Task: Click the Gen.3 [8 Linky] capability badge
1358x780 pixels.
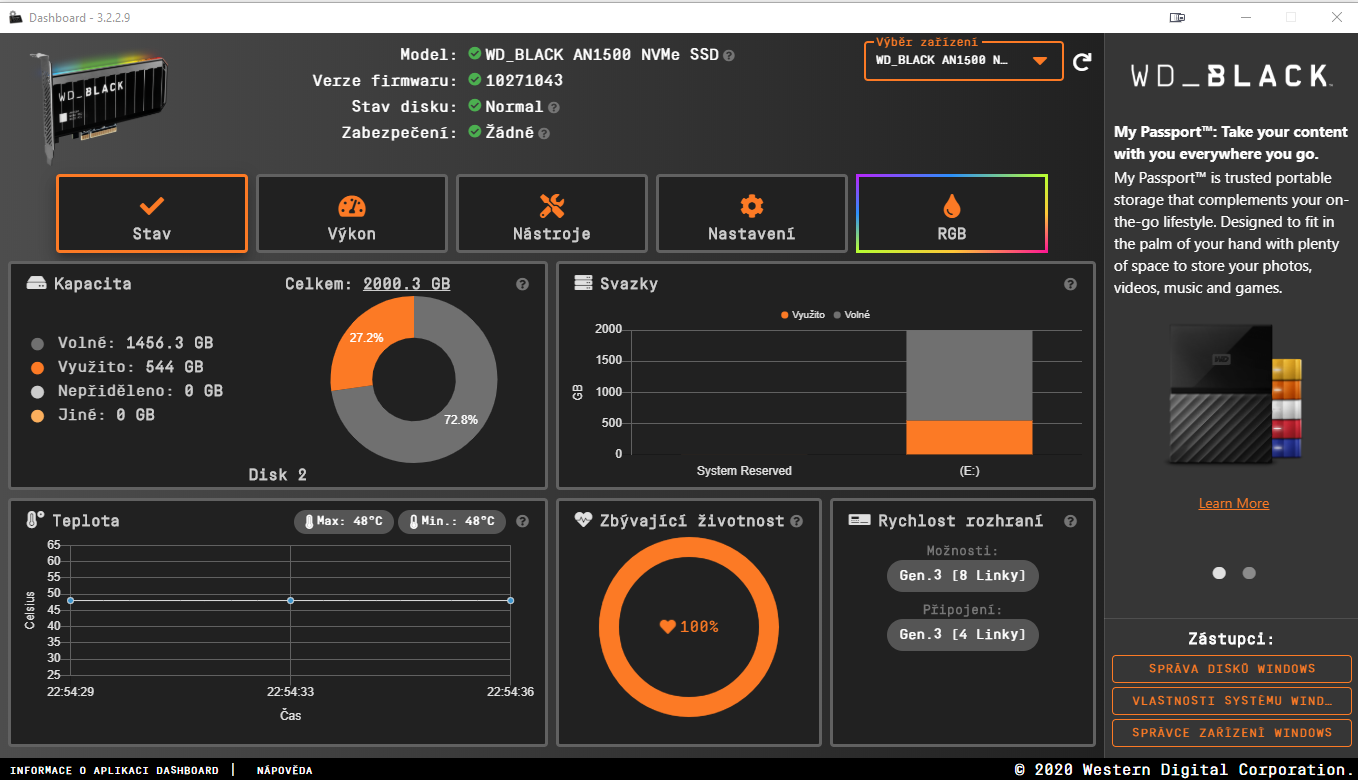Action: [x=963, y=576]
